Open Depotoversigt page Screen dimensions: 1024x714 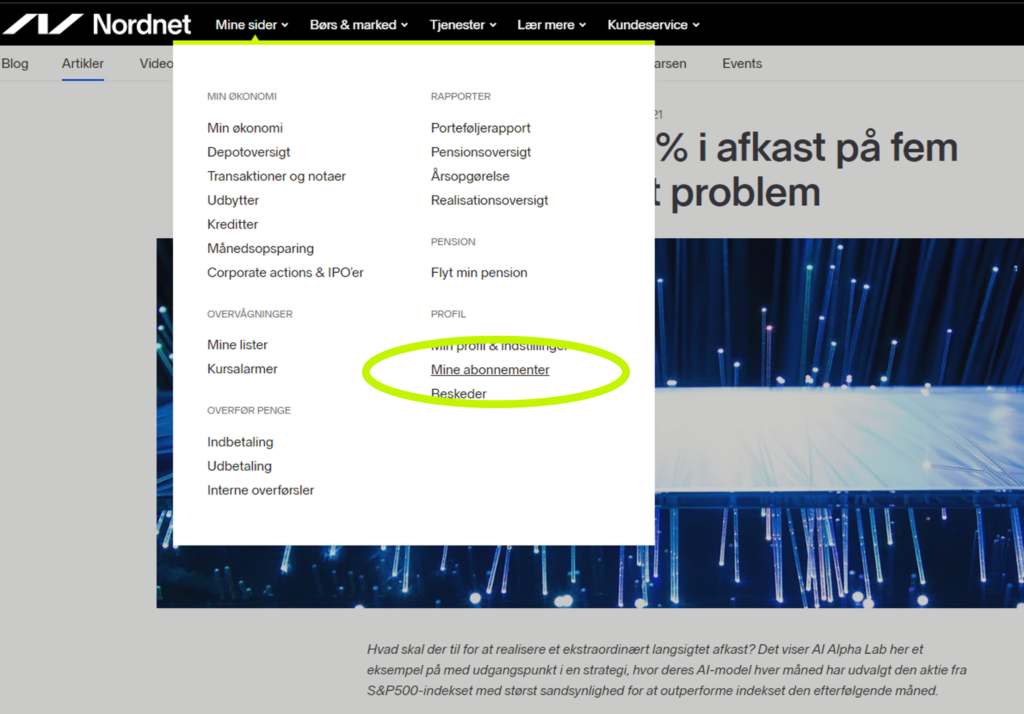[x=248, y=152]
